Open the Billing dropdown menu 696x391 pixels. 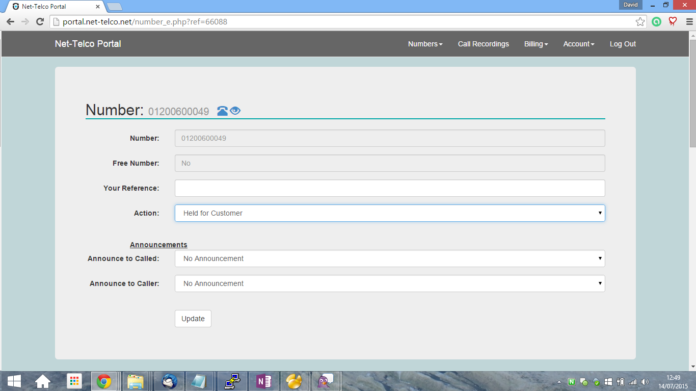coord(536,44)
